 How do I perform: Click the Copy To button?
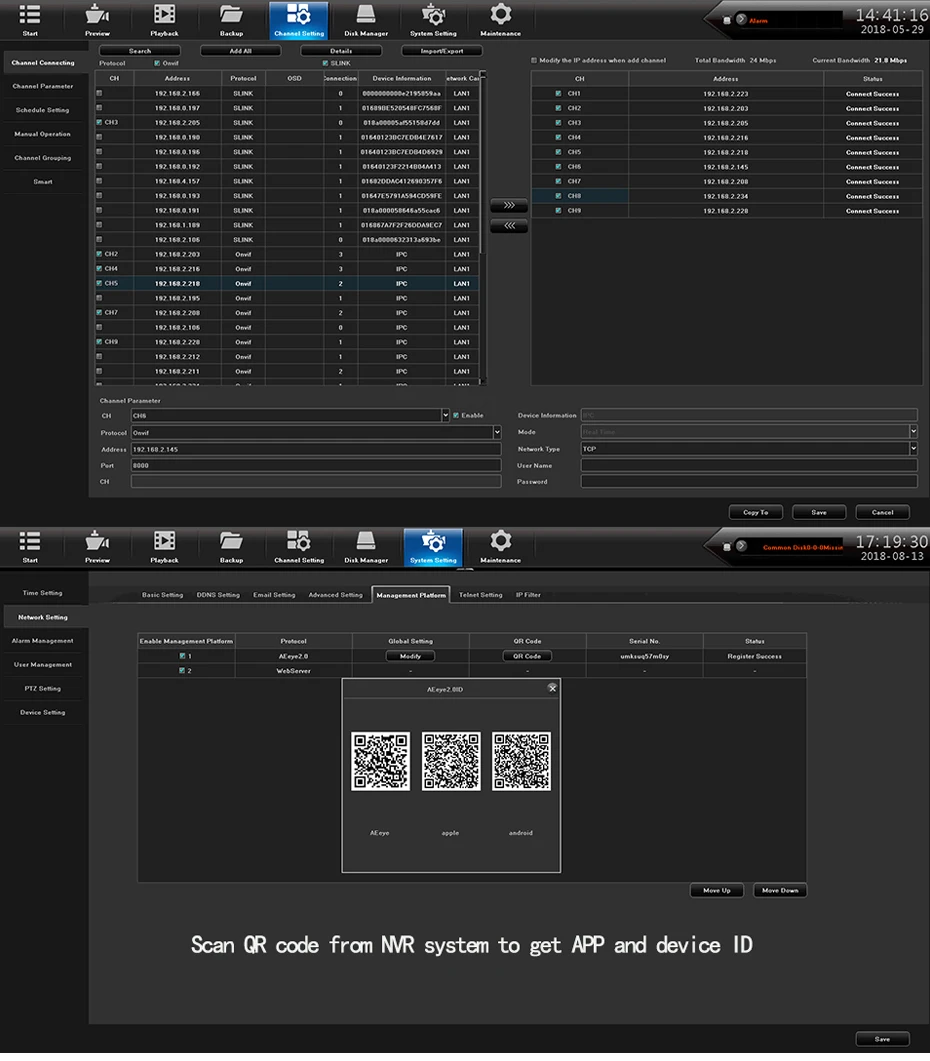pos(755,512)
